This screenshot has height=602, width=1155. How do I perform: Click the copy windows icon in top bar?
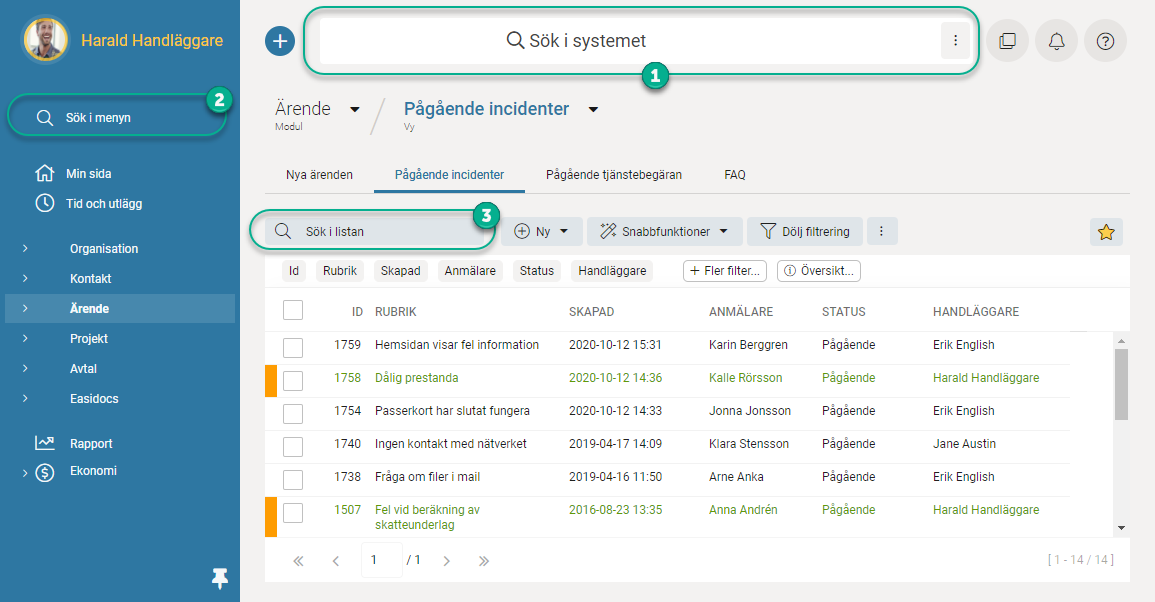[x=1007, y=41]
